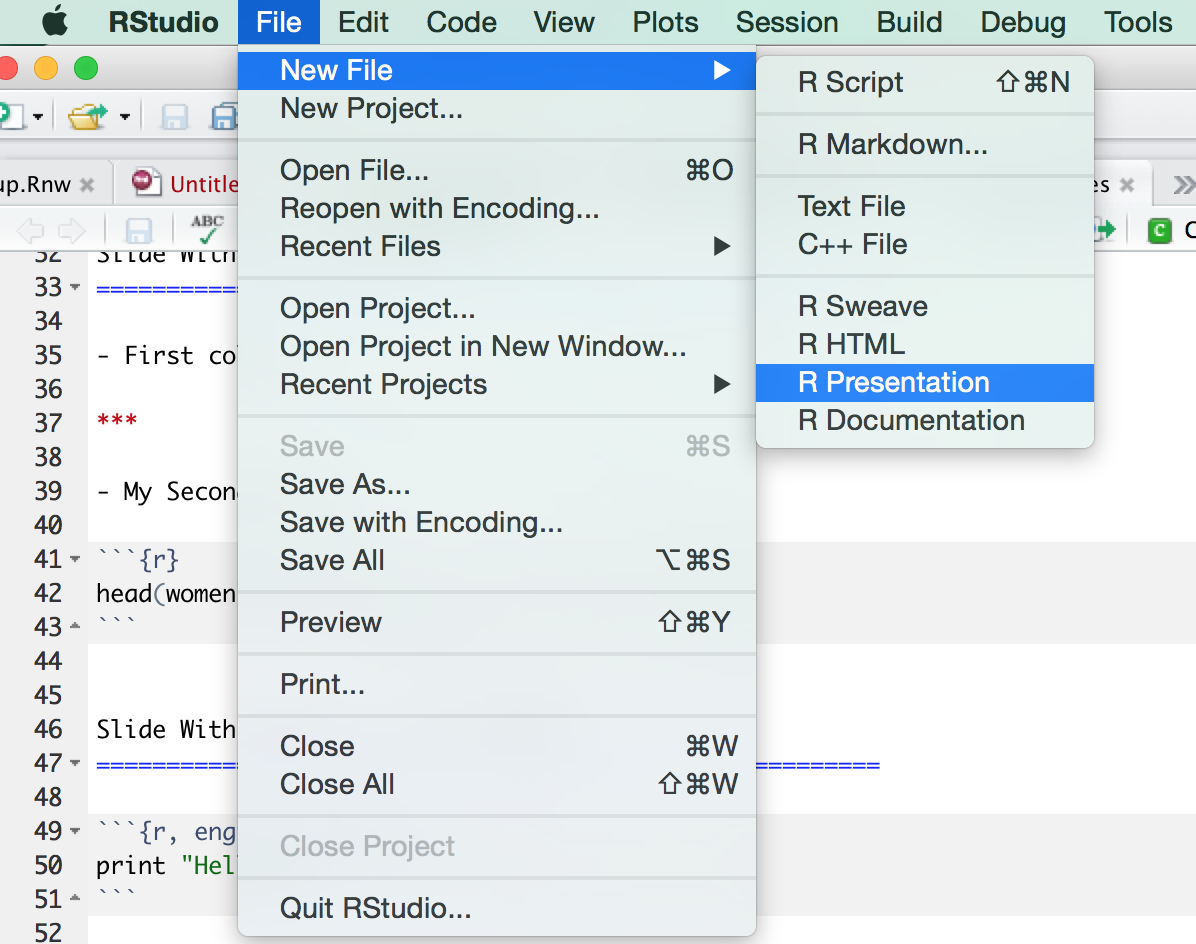Open the Session menu
1196x944 pixels.
(786, 22)
